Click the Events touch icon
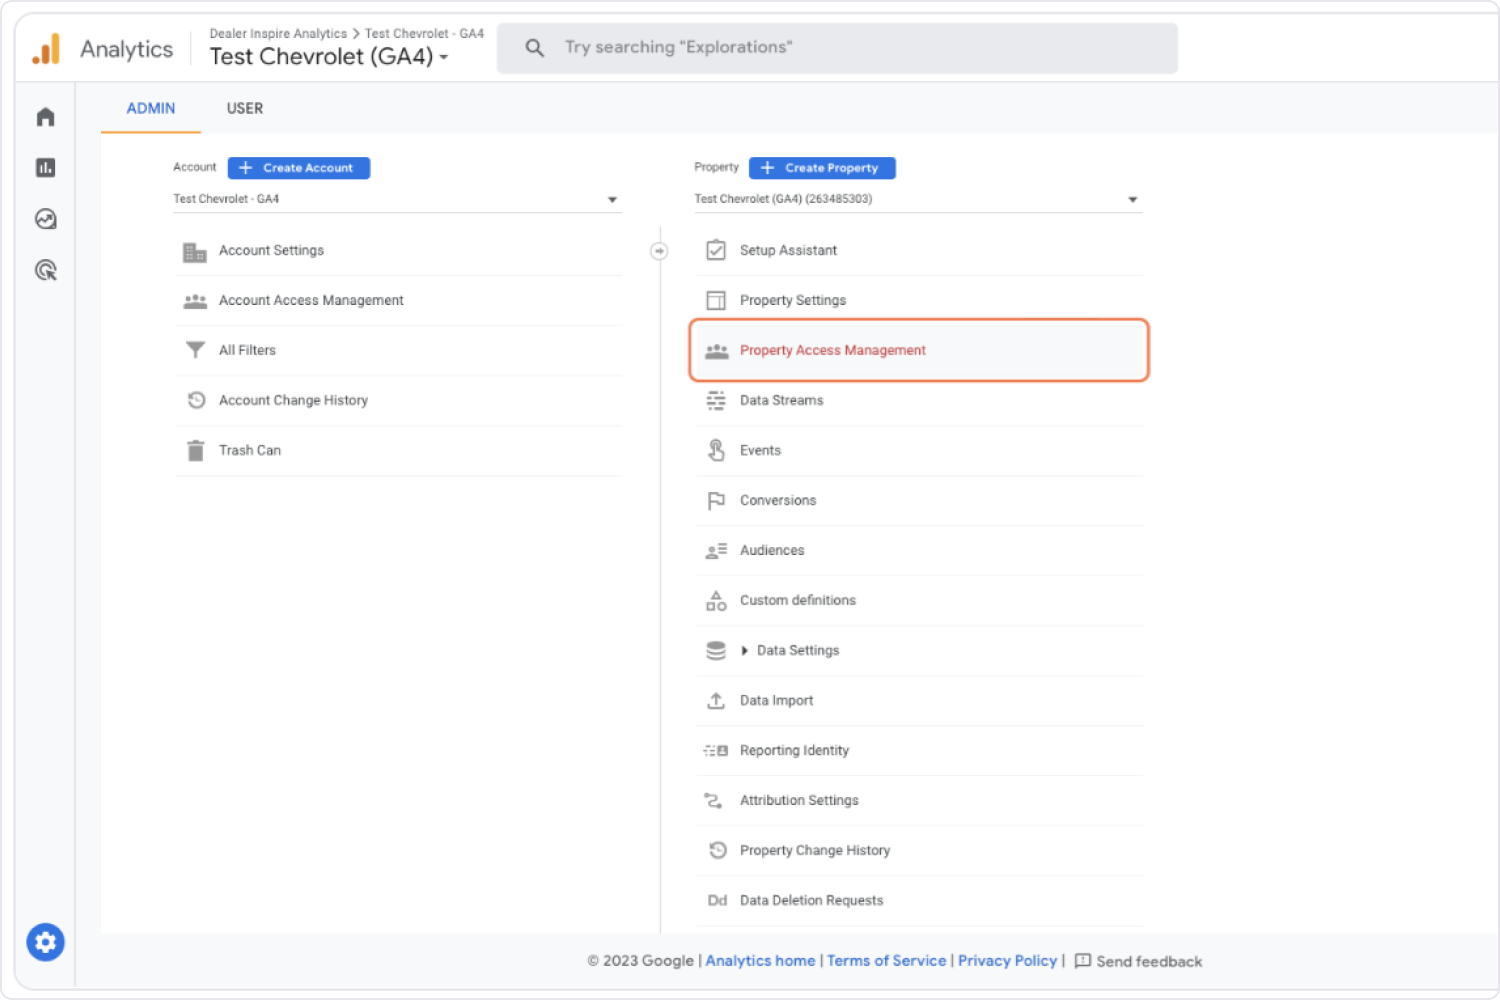1500x1000 pixels. (716, 450)
